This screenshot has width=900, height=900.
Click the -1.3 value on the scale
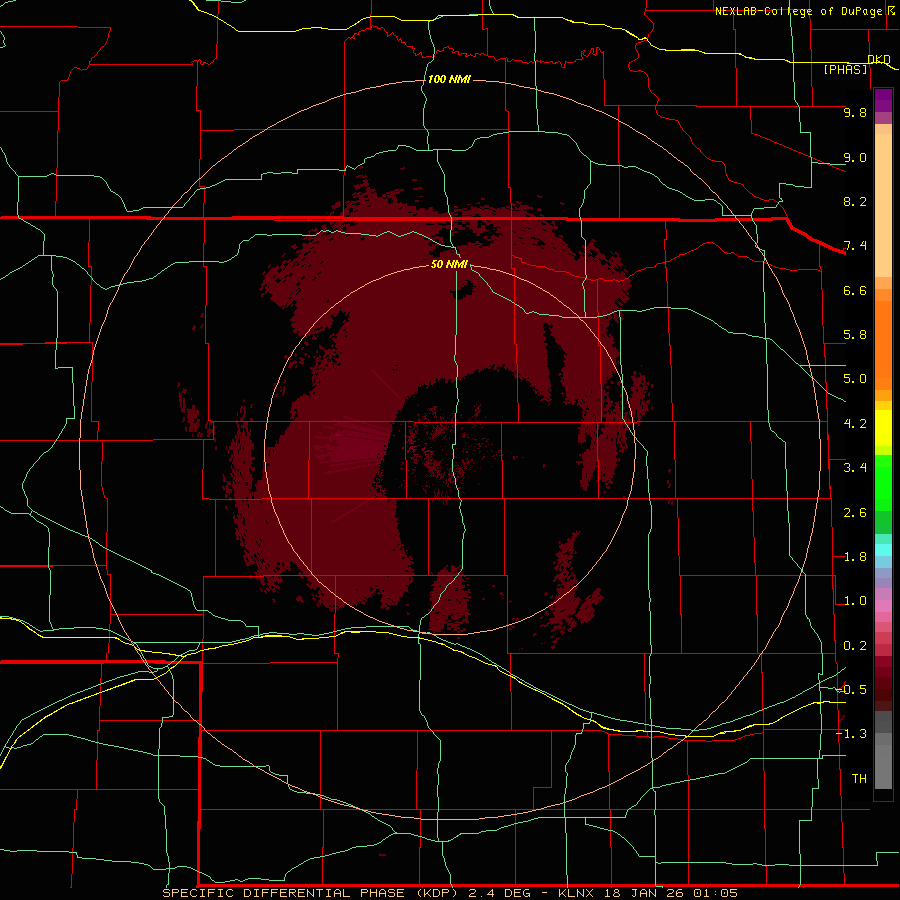click(851, 734)
